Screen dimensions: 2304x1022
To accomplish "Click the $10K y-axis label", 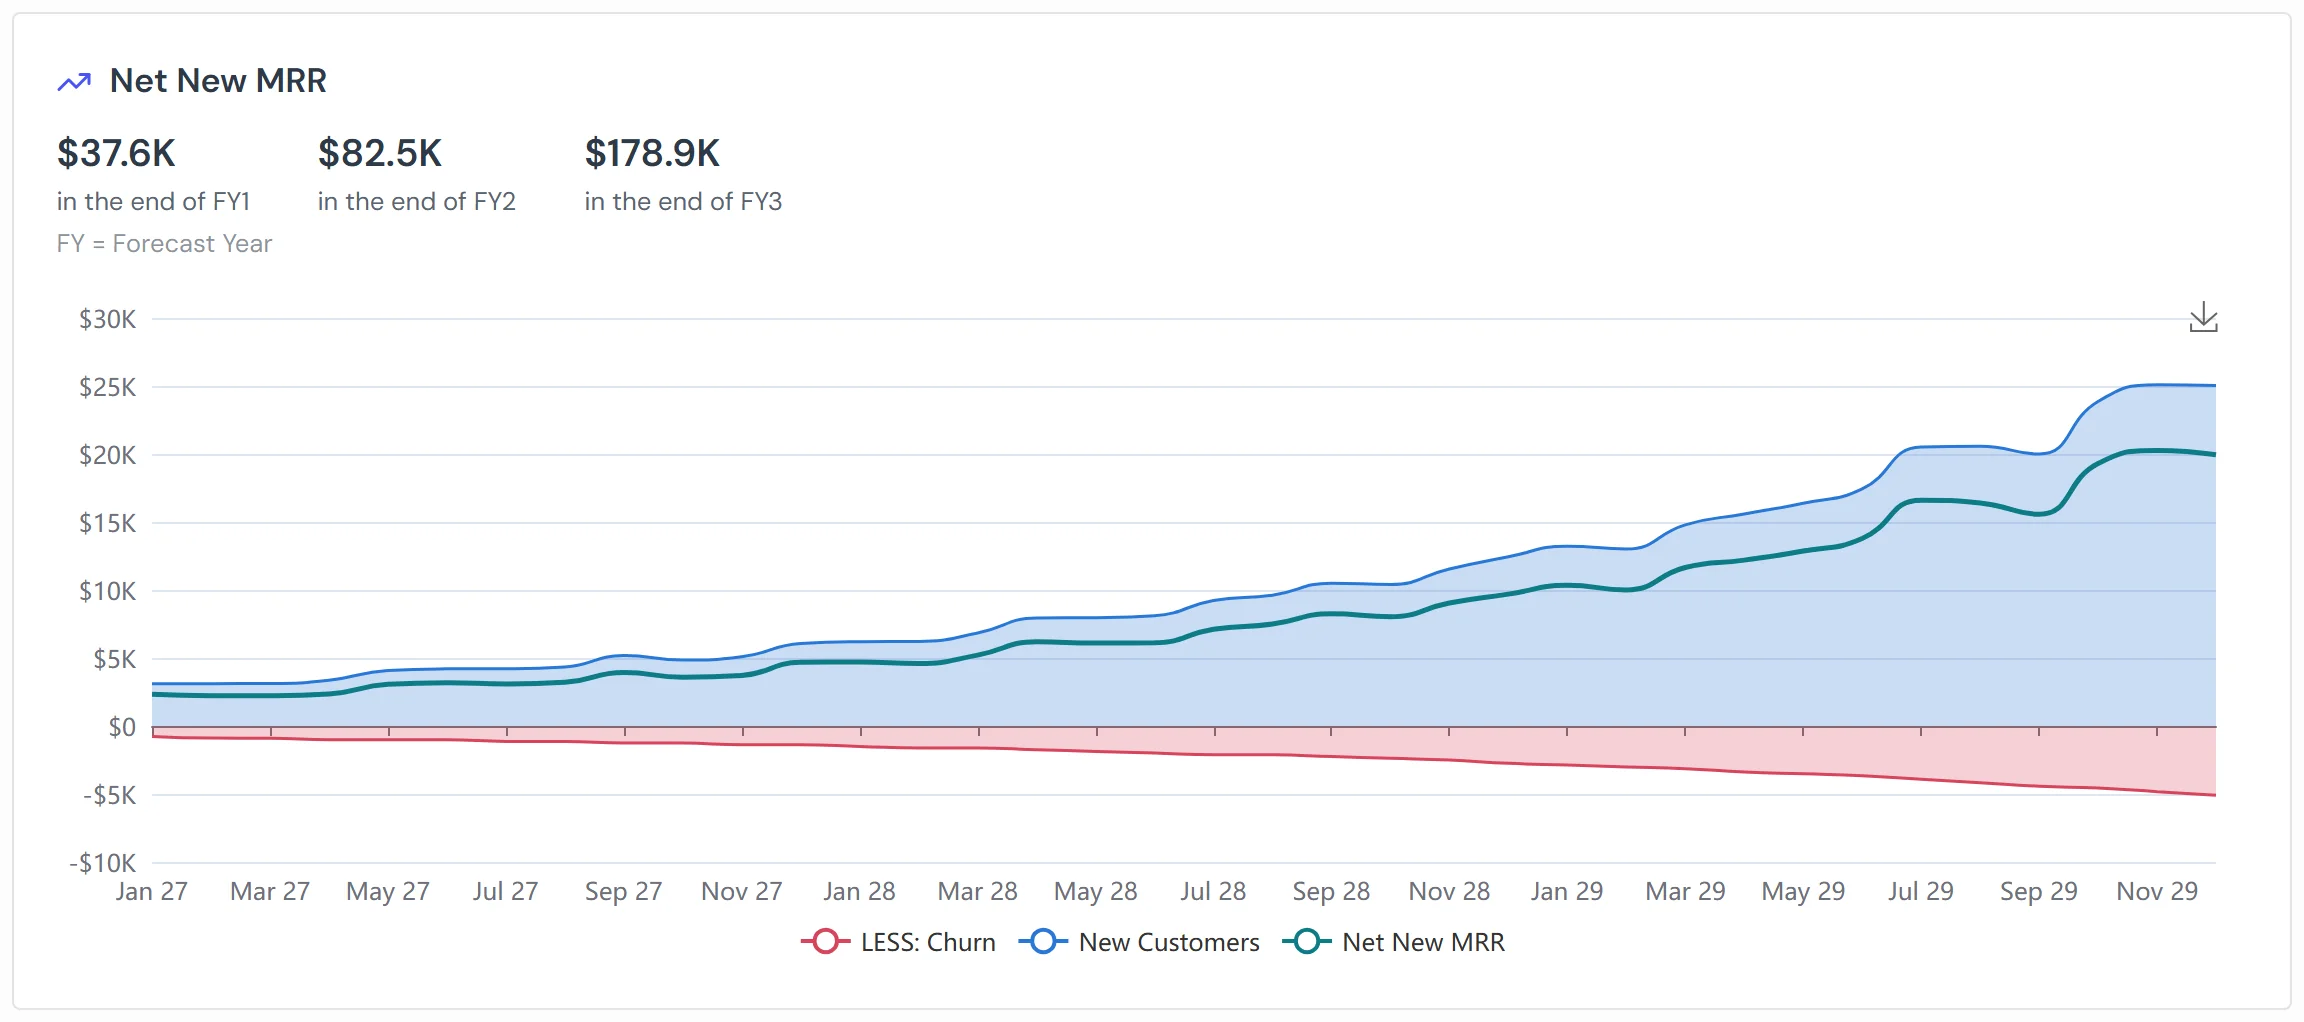I will point(107,591).
